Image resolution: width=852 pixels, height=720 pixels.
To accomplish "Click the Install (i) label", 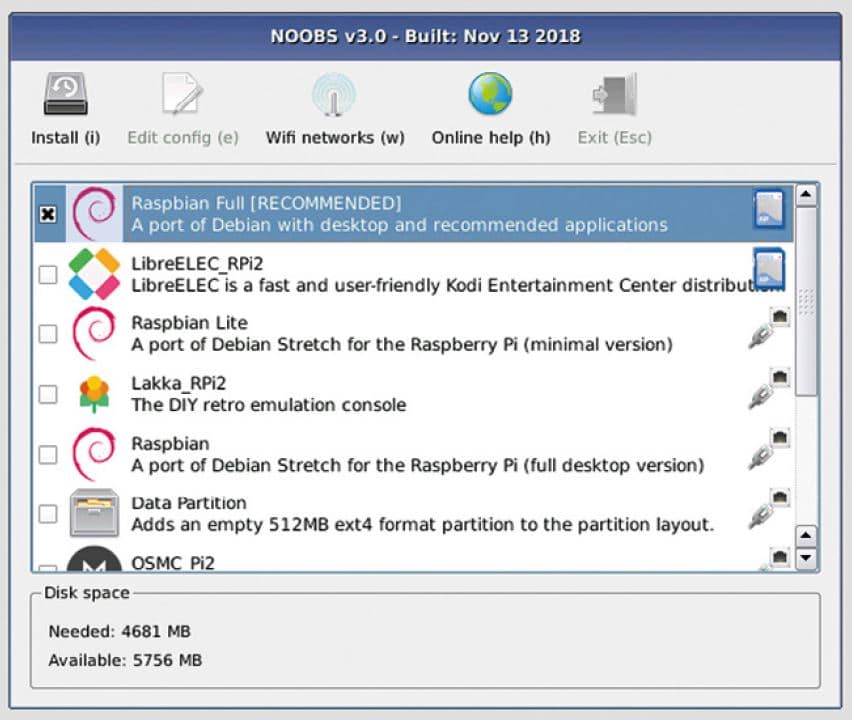I will pos(65,138).
